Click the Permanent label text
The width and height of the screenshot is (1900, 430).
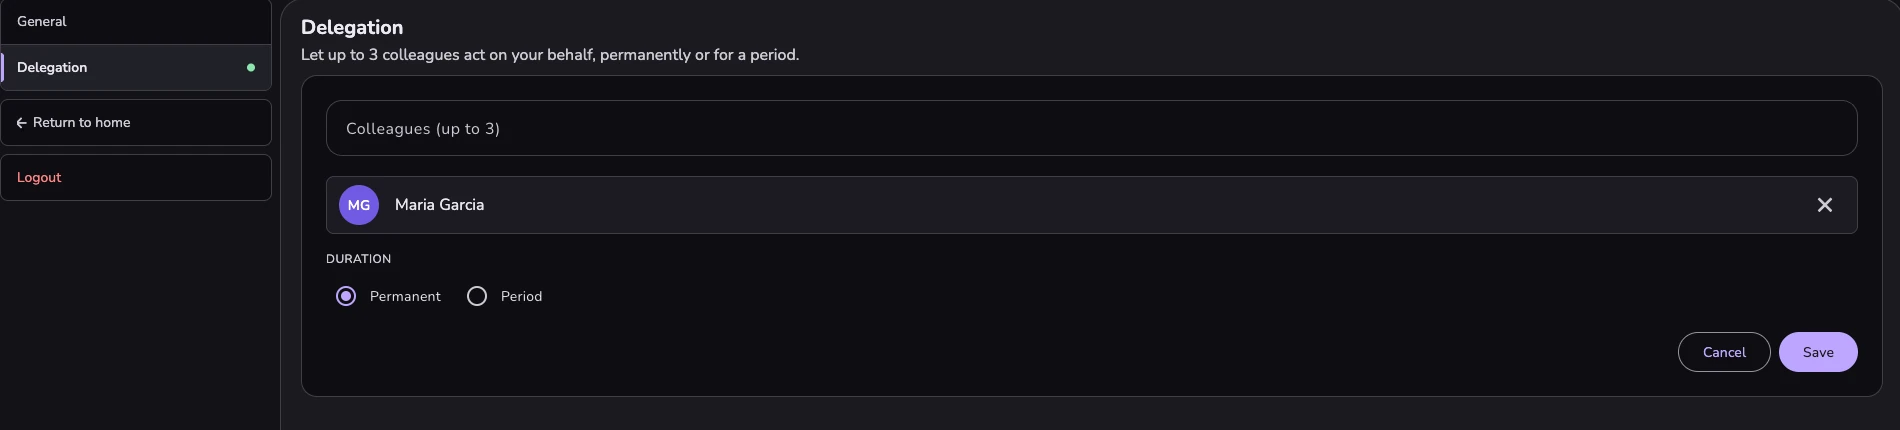pyautogui.click(x=405, y=296)
